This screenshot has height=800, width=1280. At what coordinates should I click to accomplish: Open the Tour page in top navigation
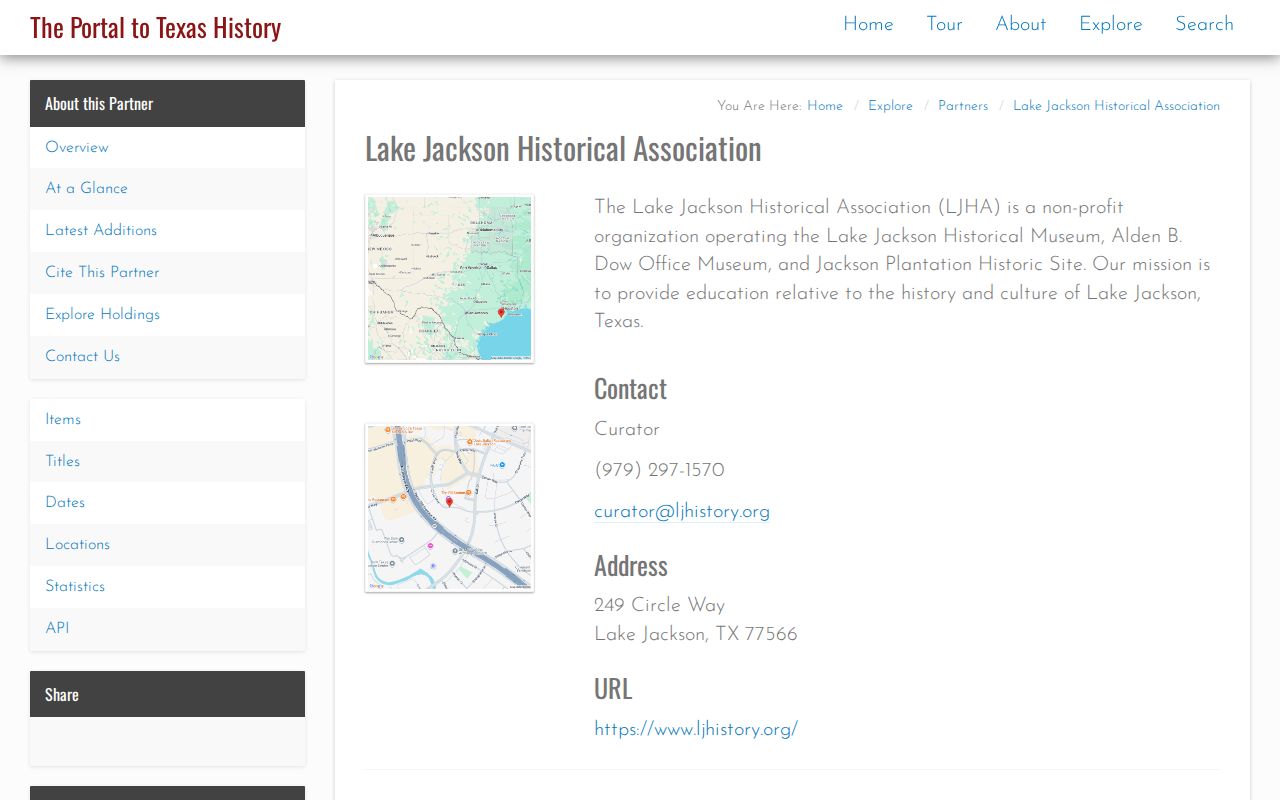944,24
